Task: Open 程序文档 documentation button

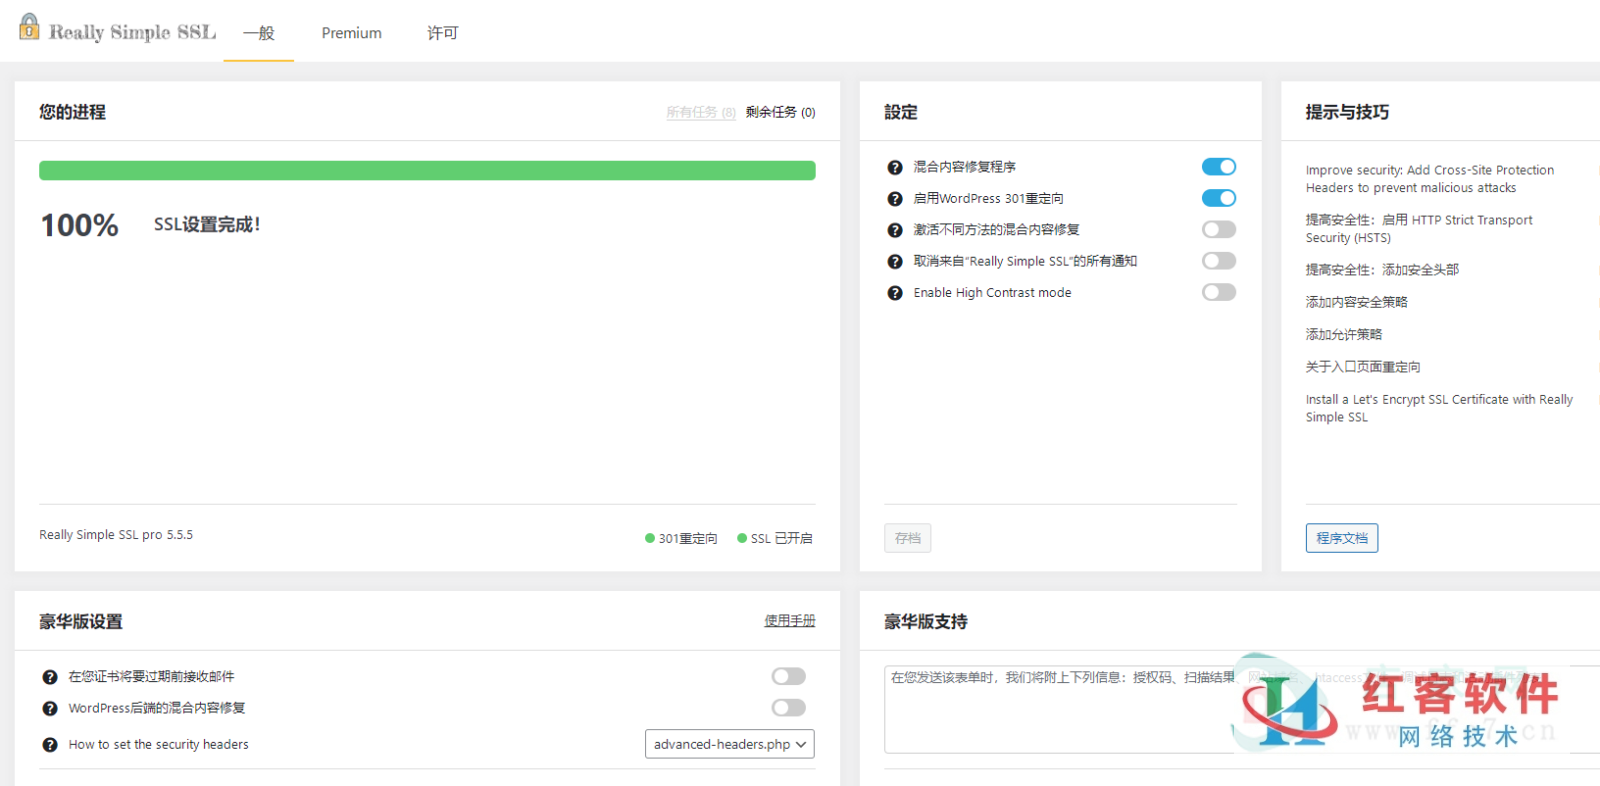Action: tap(1342, 538)
